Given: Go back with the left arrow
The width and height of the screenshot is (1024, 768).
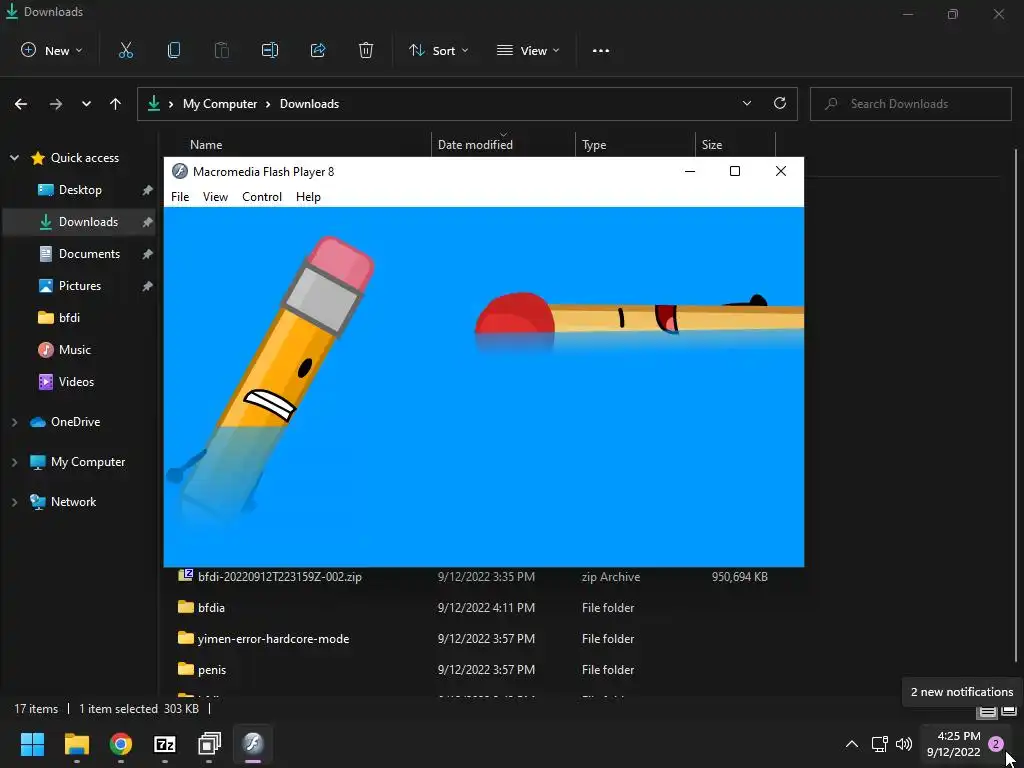Looking at the screenshot, I should [x=21, y=104].
